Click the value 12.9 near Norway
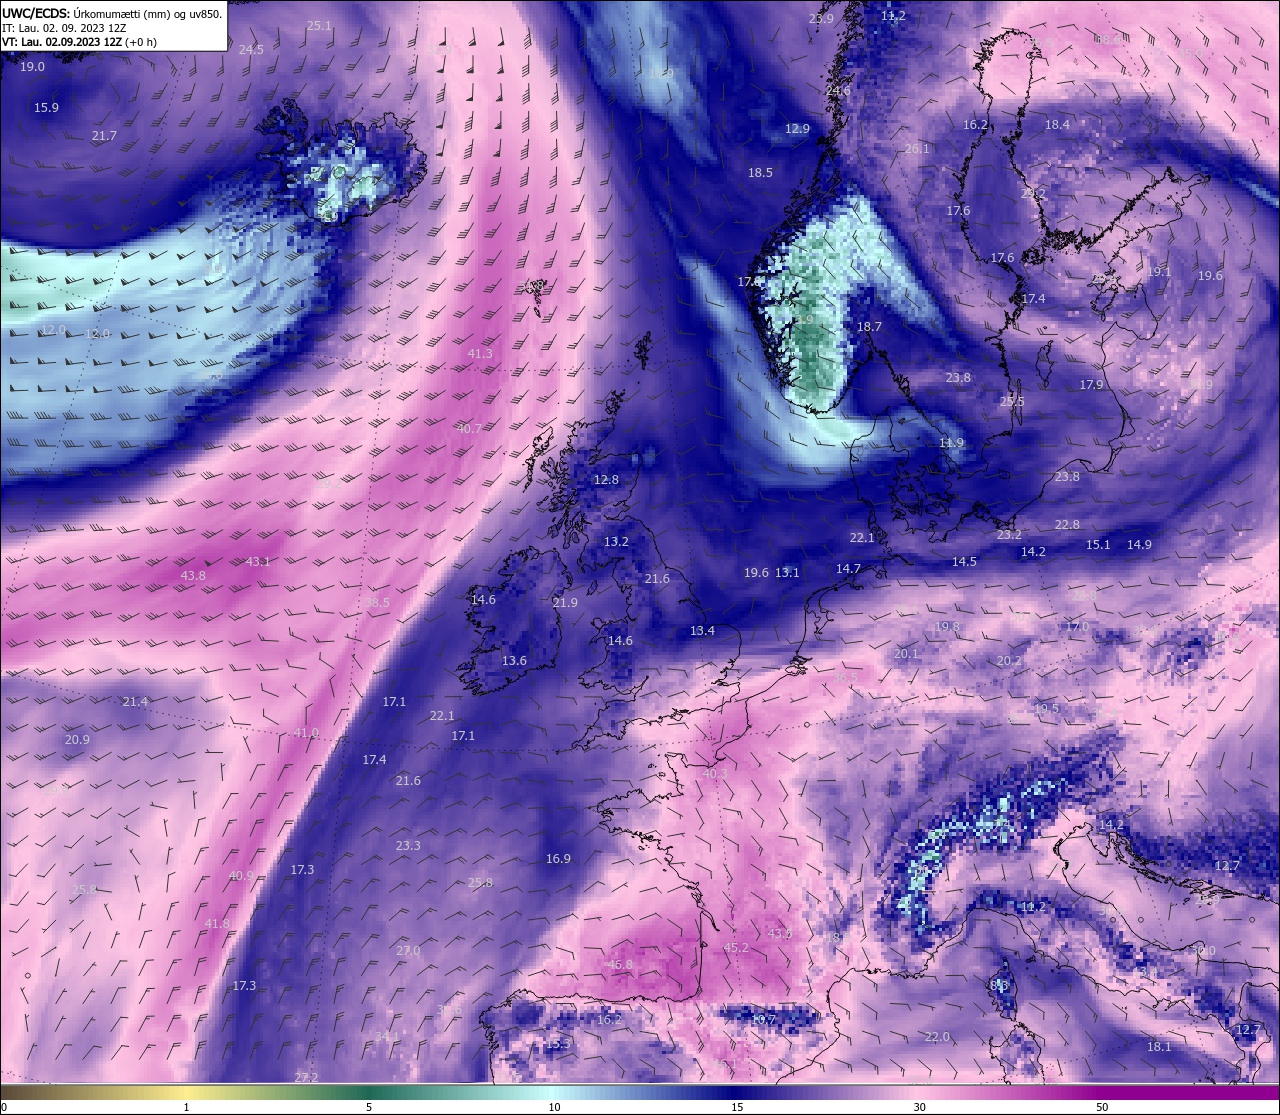The image size is (1280, 1115). pyautogui.click(x=797, y=129)
